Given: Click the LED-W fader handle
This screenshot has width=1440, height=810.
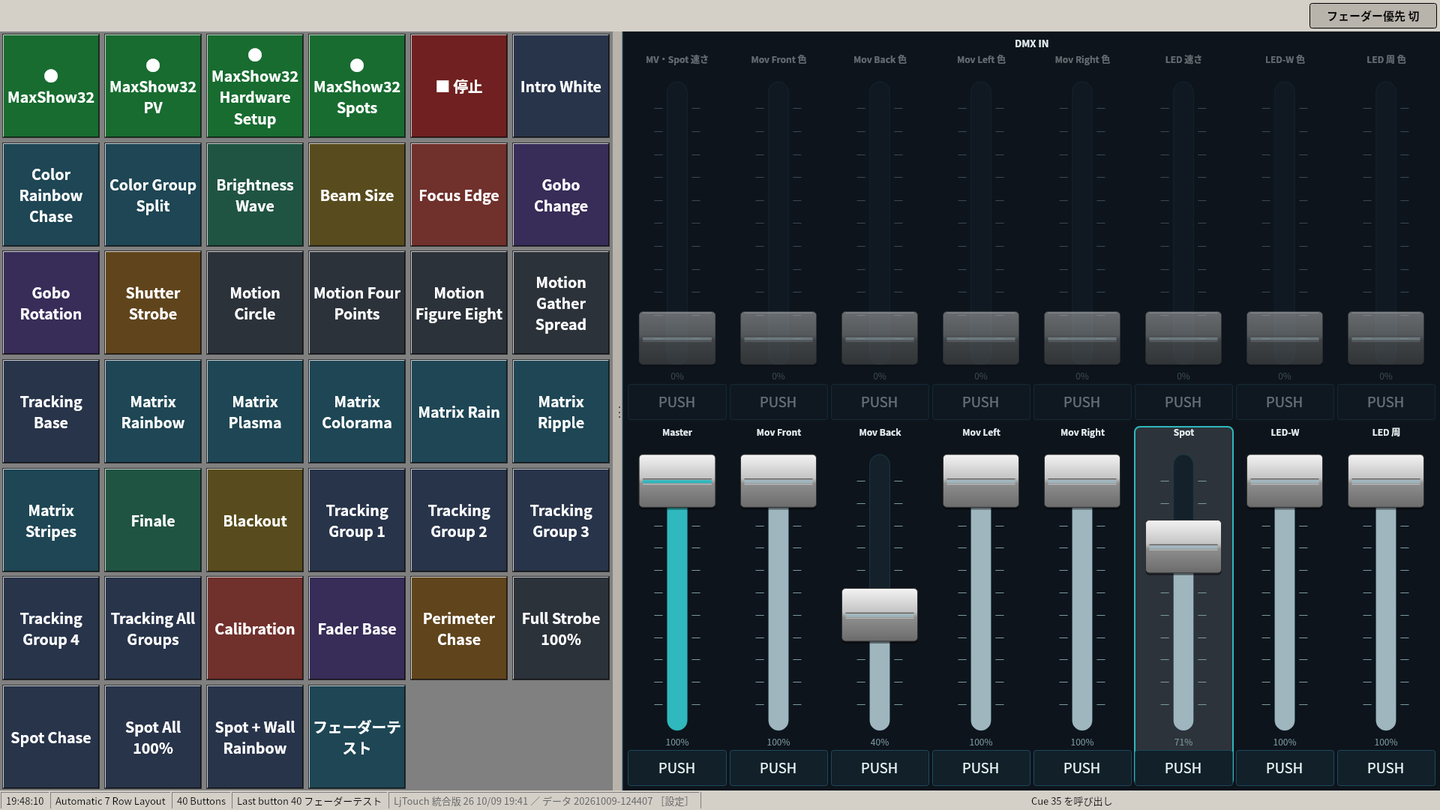Looking at the screenshot, I should pos(1284,481).
